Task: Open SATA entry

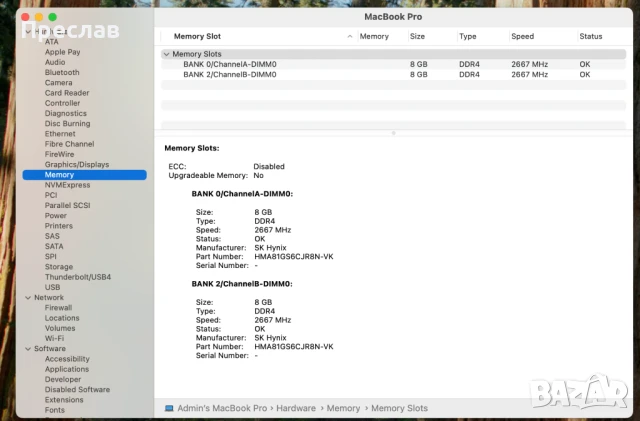Action: (54, 246)
